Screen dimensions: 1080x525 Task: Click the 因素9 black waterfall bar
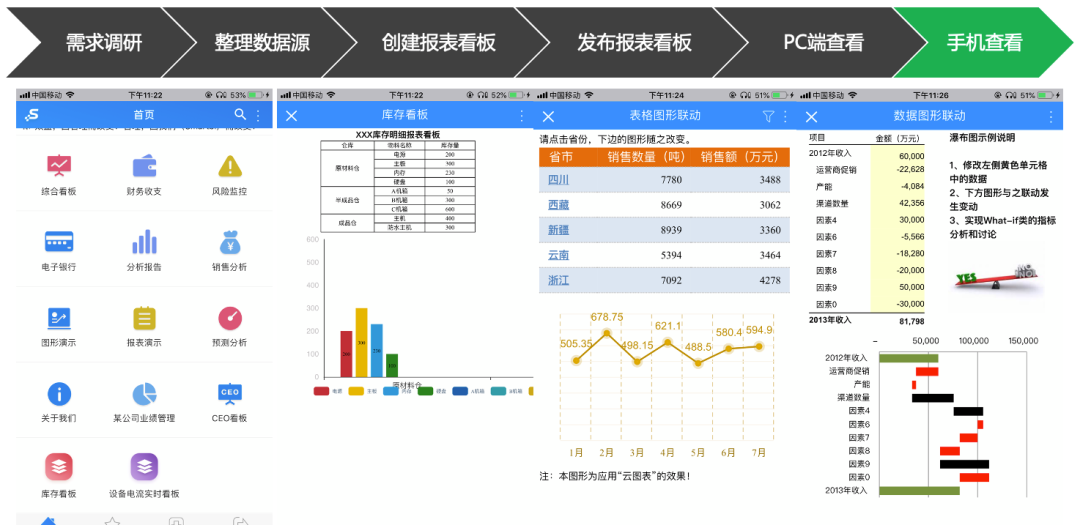tap(964, 464)
